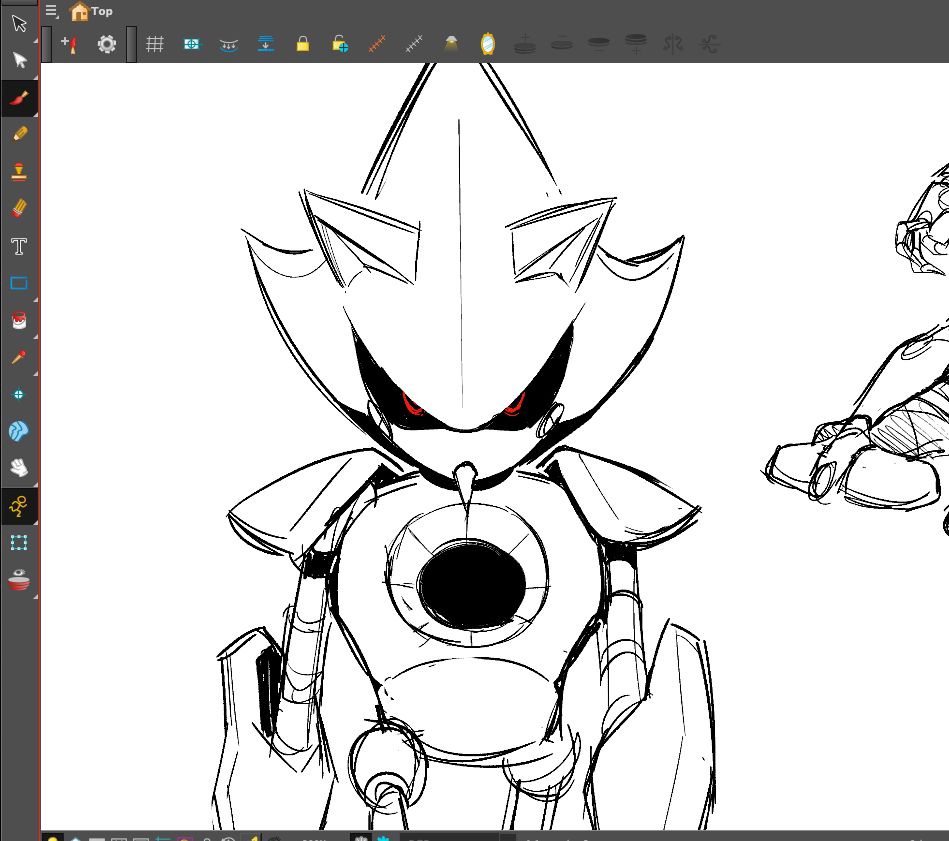
Task: Click greyed layer stack with minus above
Action: click(x=562, y=44)
